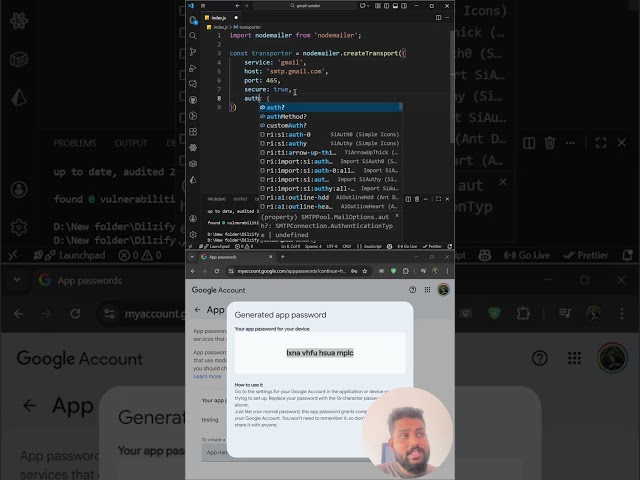Go back with App passwords arrow
Screen dimensions: 640x480
198,310
